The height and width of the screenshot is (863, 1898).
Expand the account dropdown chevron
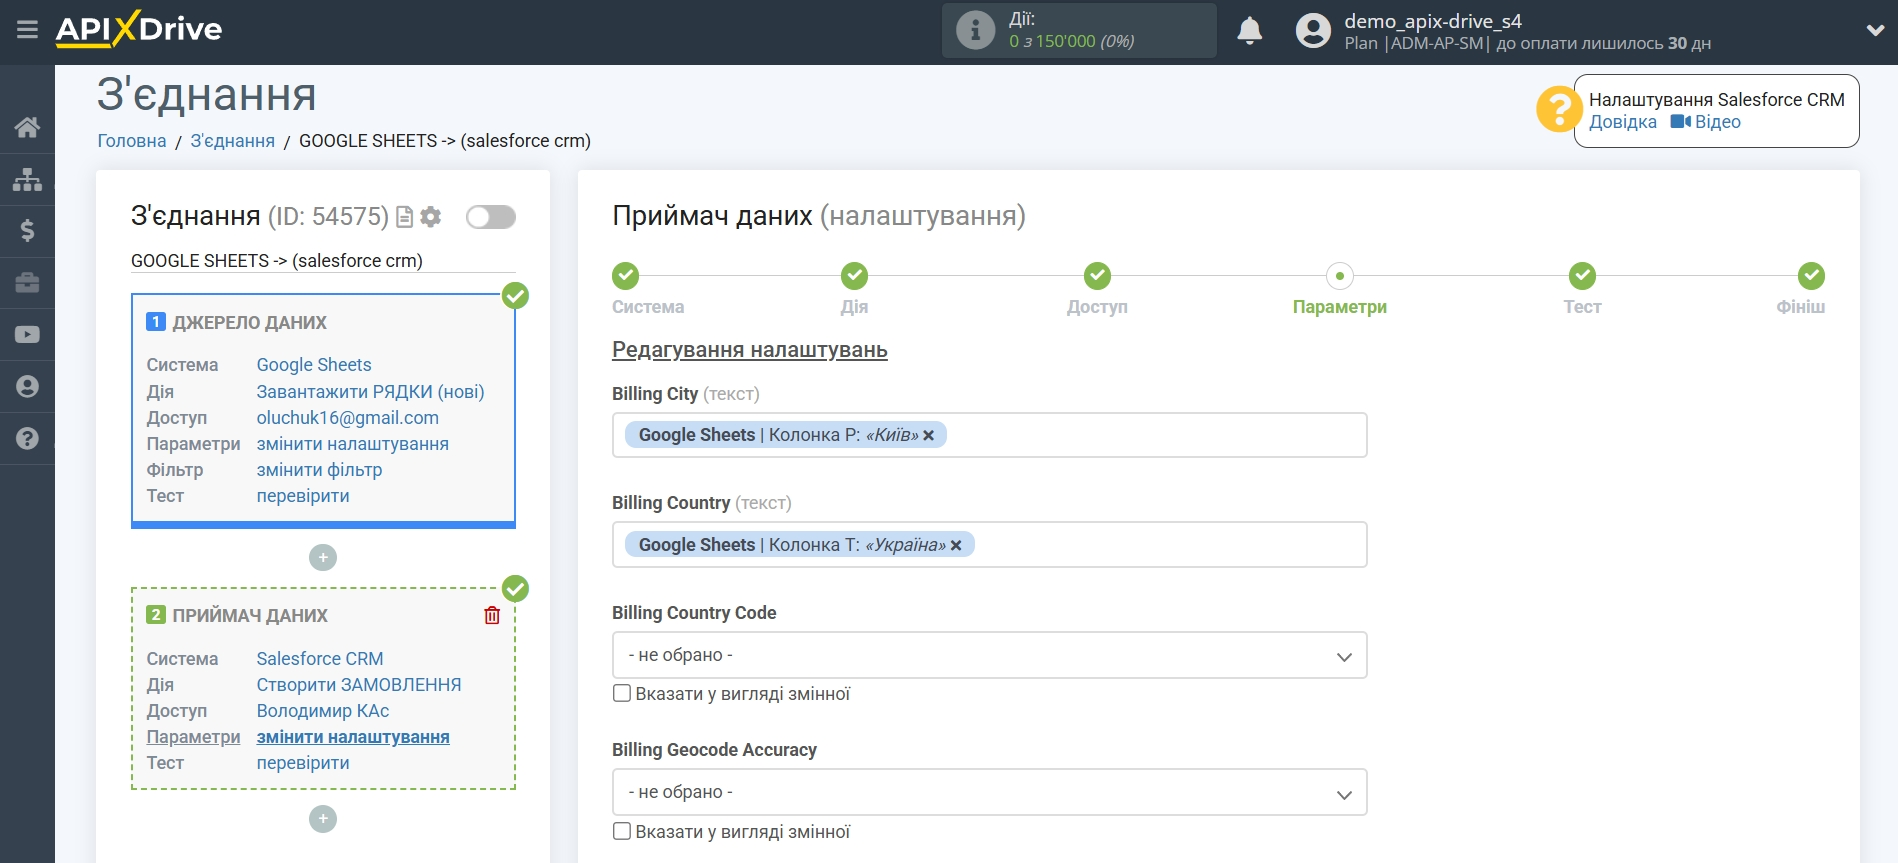tap(1875, 31)
